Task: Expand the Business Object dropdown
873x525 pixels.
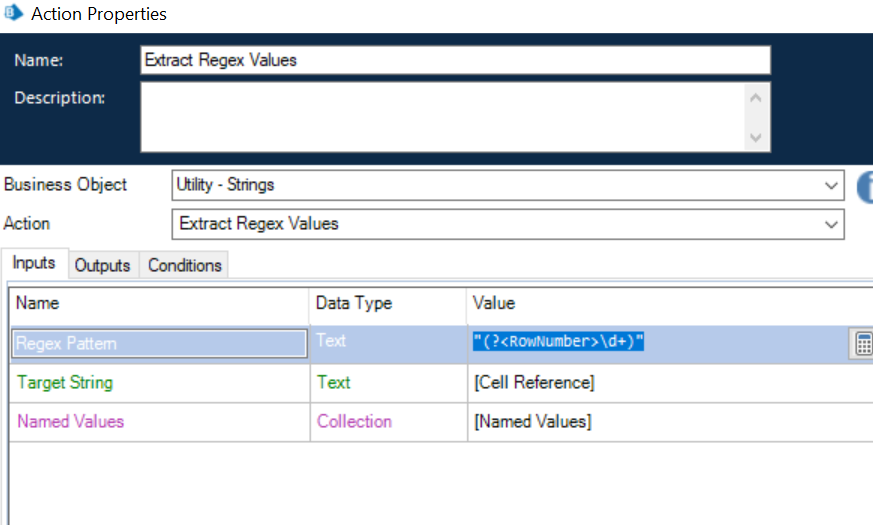Action: tap(832, 186)
